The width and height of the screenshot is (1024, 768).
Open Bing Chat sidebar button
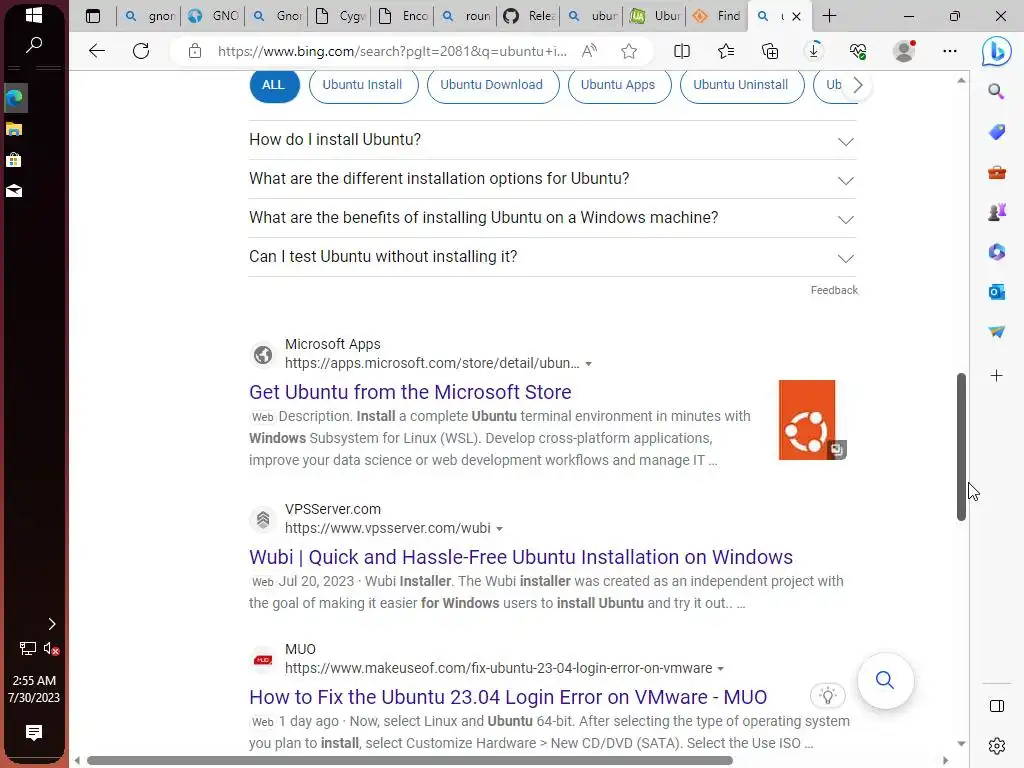point(997,51)
